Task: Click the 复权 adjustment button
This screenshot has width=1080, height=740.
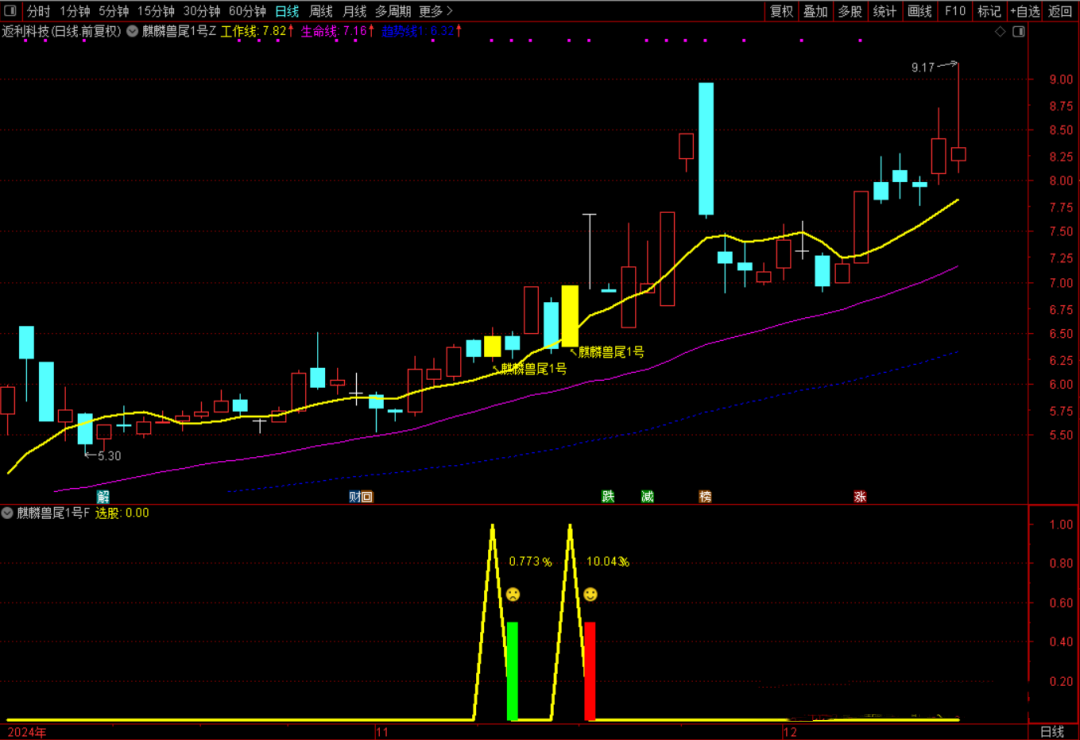Action: [781, 12]
